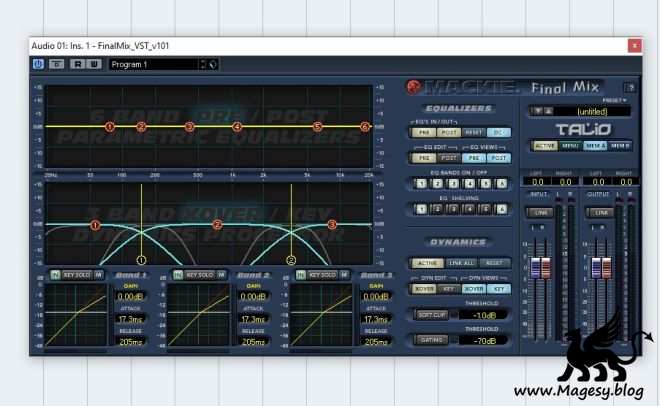
Task: Toggle the Band 1 IN button
Action: pos(55,275)
